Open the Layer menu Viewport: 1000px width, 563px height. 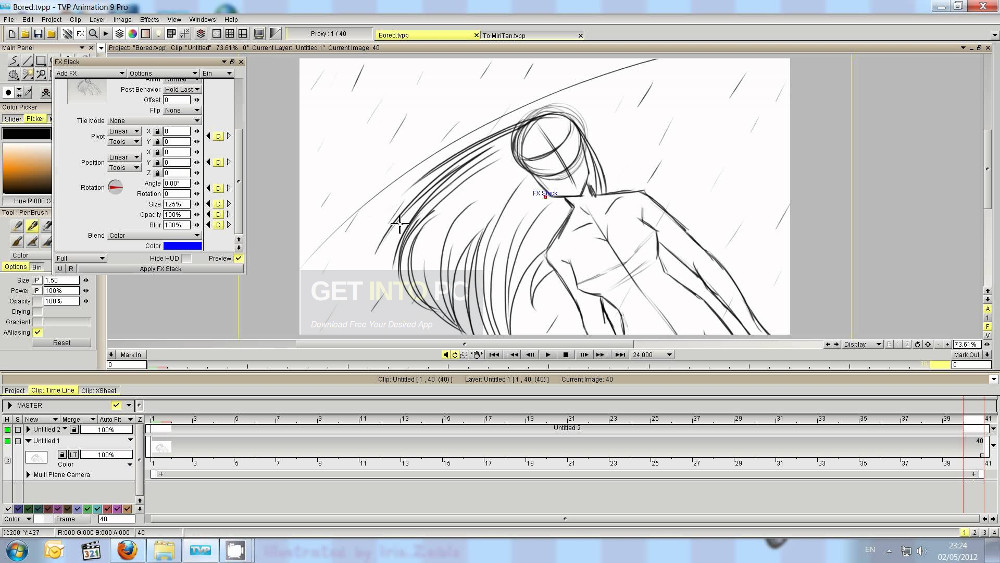(x=96, y=19)
